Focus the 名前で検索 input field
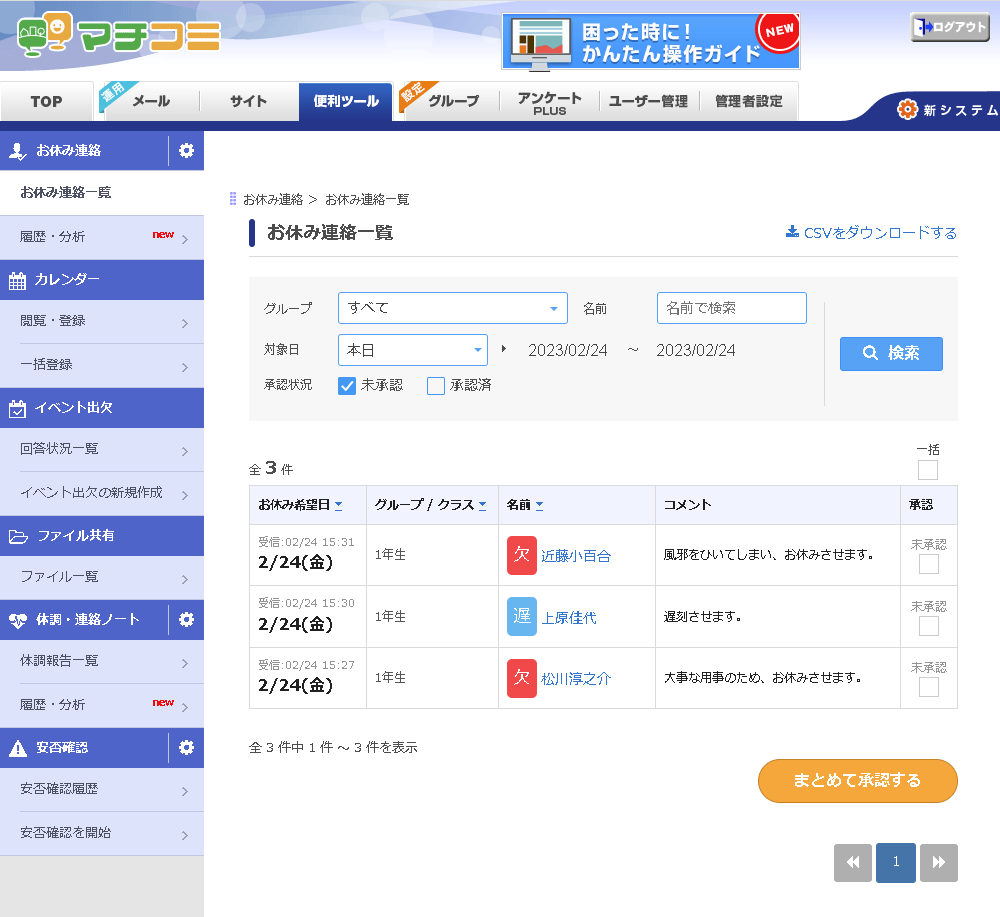Viewport: 1000px width, 917px height. [732, 308]
